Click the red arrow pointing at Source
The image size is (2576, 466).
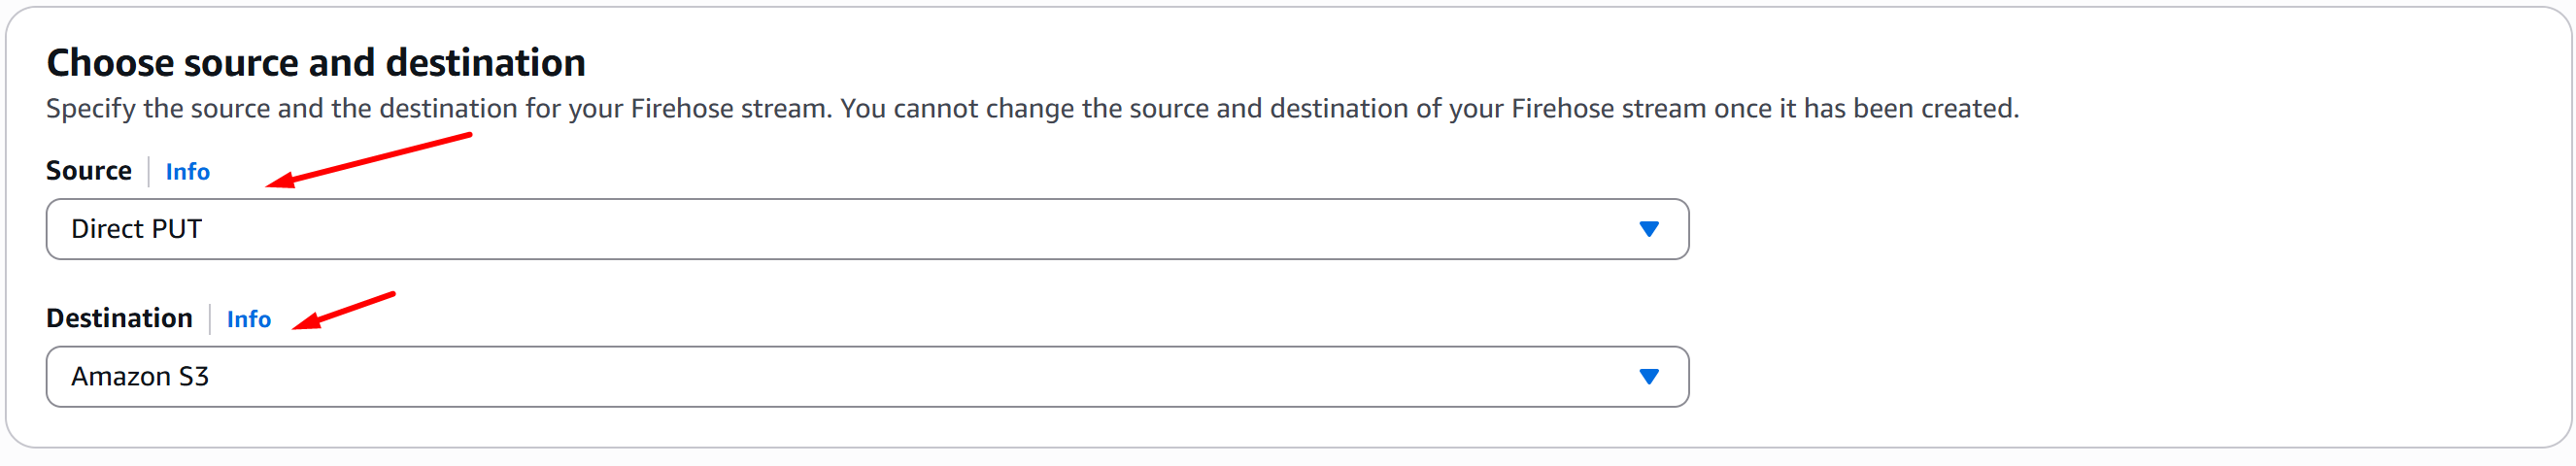(368, 160)
